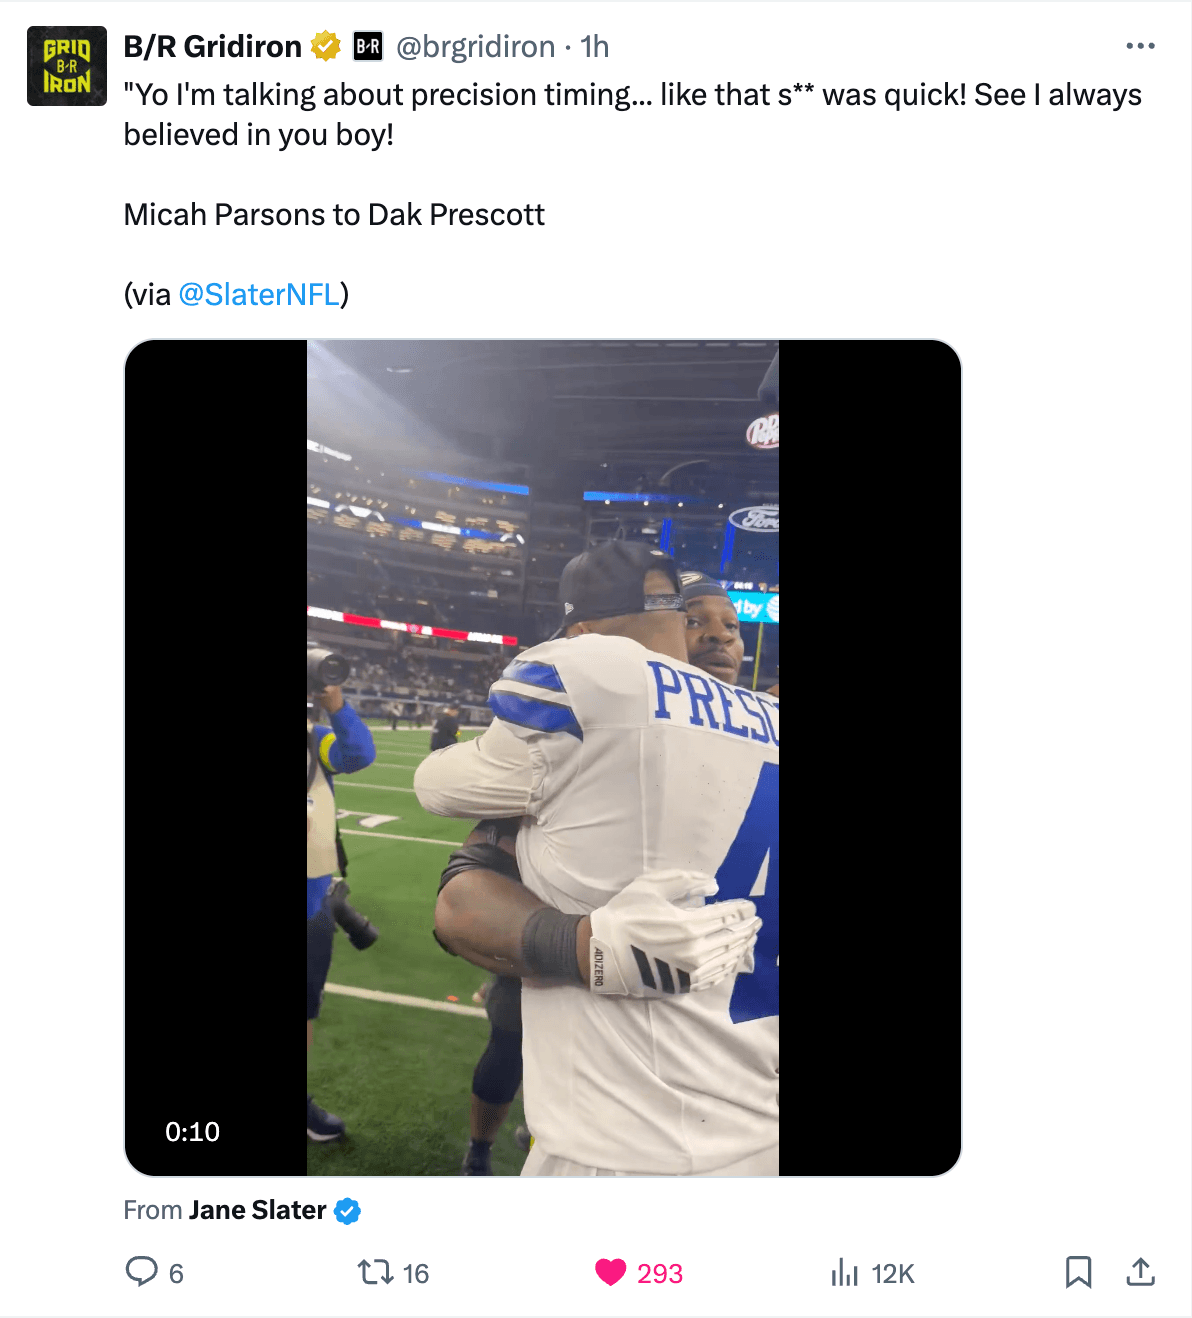Click the B/R Gridiron profile avatar
Image resolution: width=1192 pixels, height=1318 pixels.
coord(67,66)
